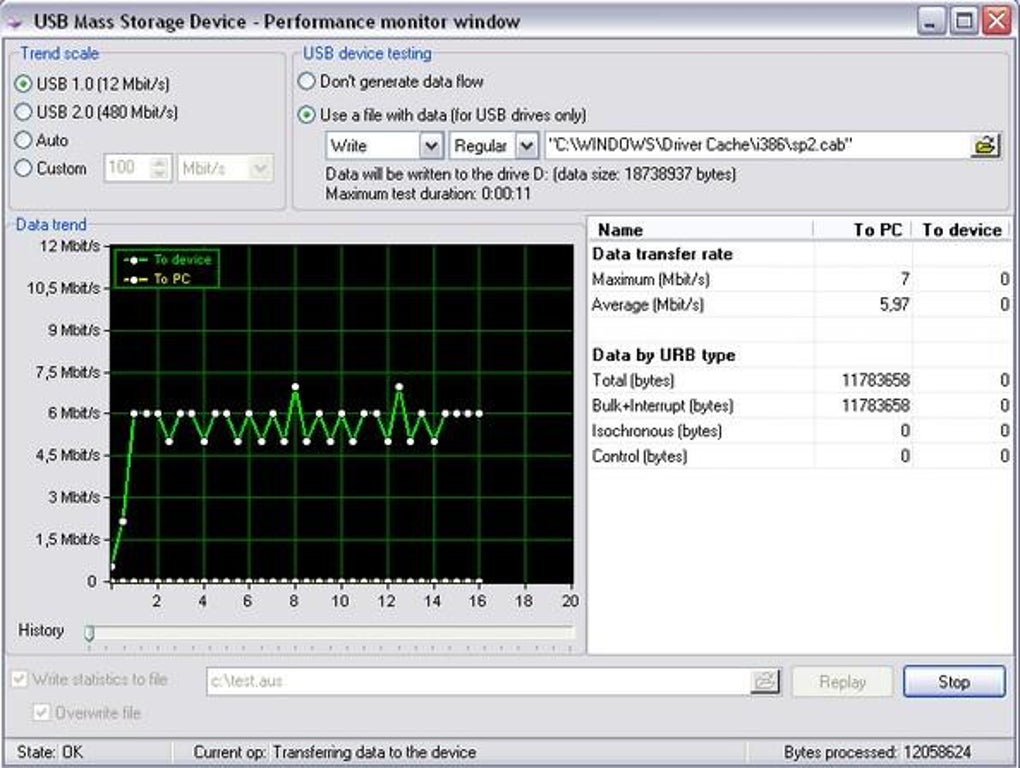The height and width of the screenshot is (768, 1020).
Task: Click the State: OK status entry
Action: [50, 752]
